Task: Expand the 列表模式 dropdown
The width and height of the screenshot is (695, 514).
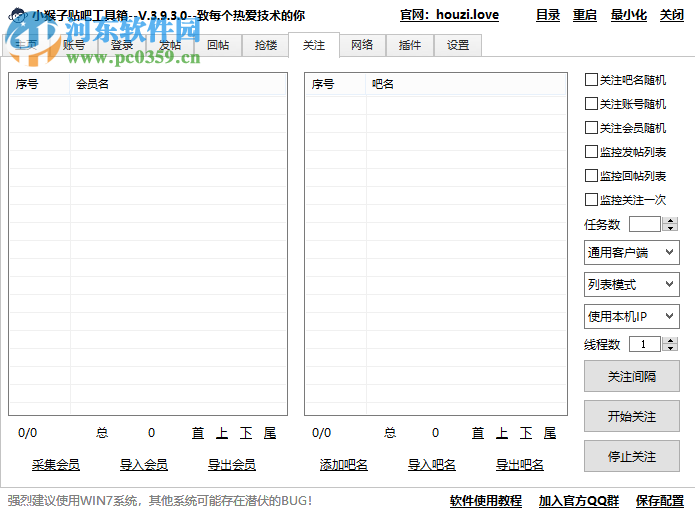Action: (x=632, y=284)
